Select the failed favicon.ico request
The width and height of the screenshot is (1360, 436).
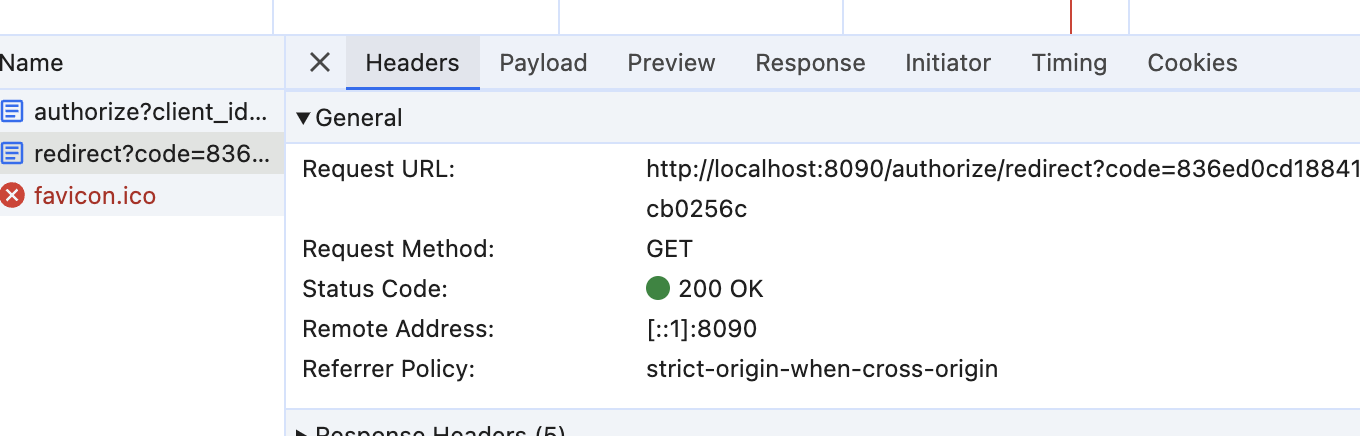tap(142, 195)
